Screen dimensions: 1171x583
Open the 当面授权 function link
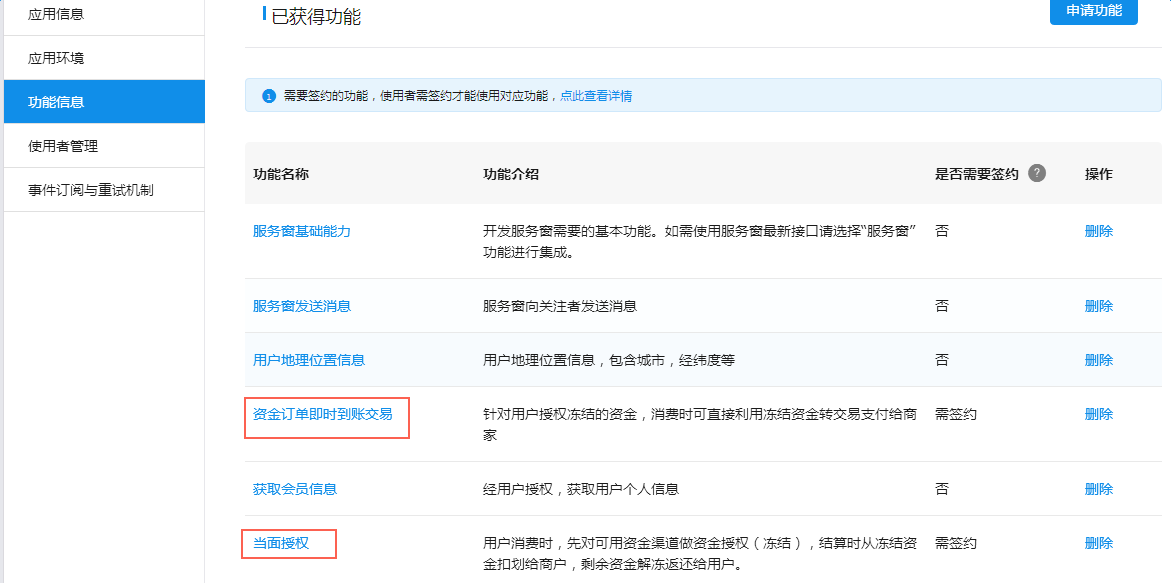[280, 543]
